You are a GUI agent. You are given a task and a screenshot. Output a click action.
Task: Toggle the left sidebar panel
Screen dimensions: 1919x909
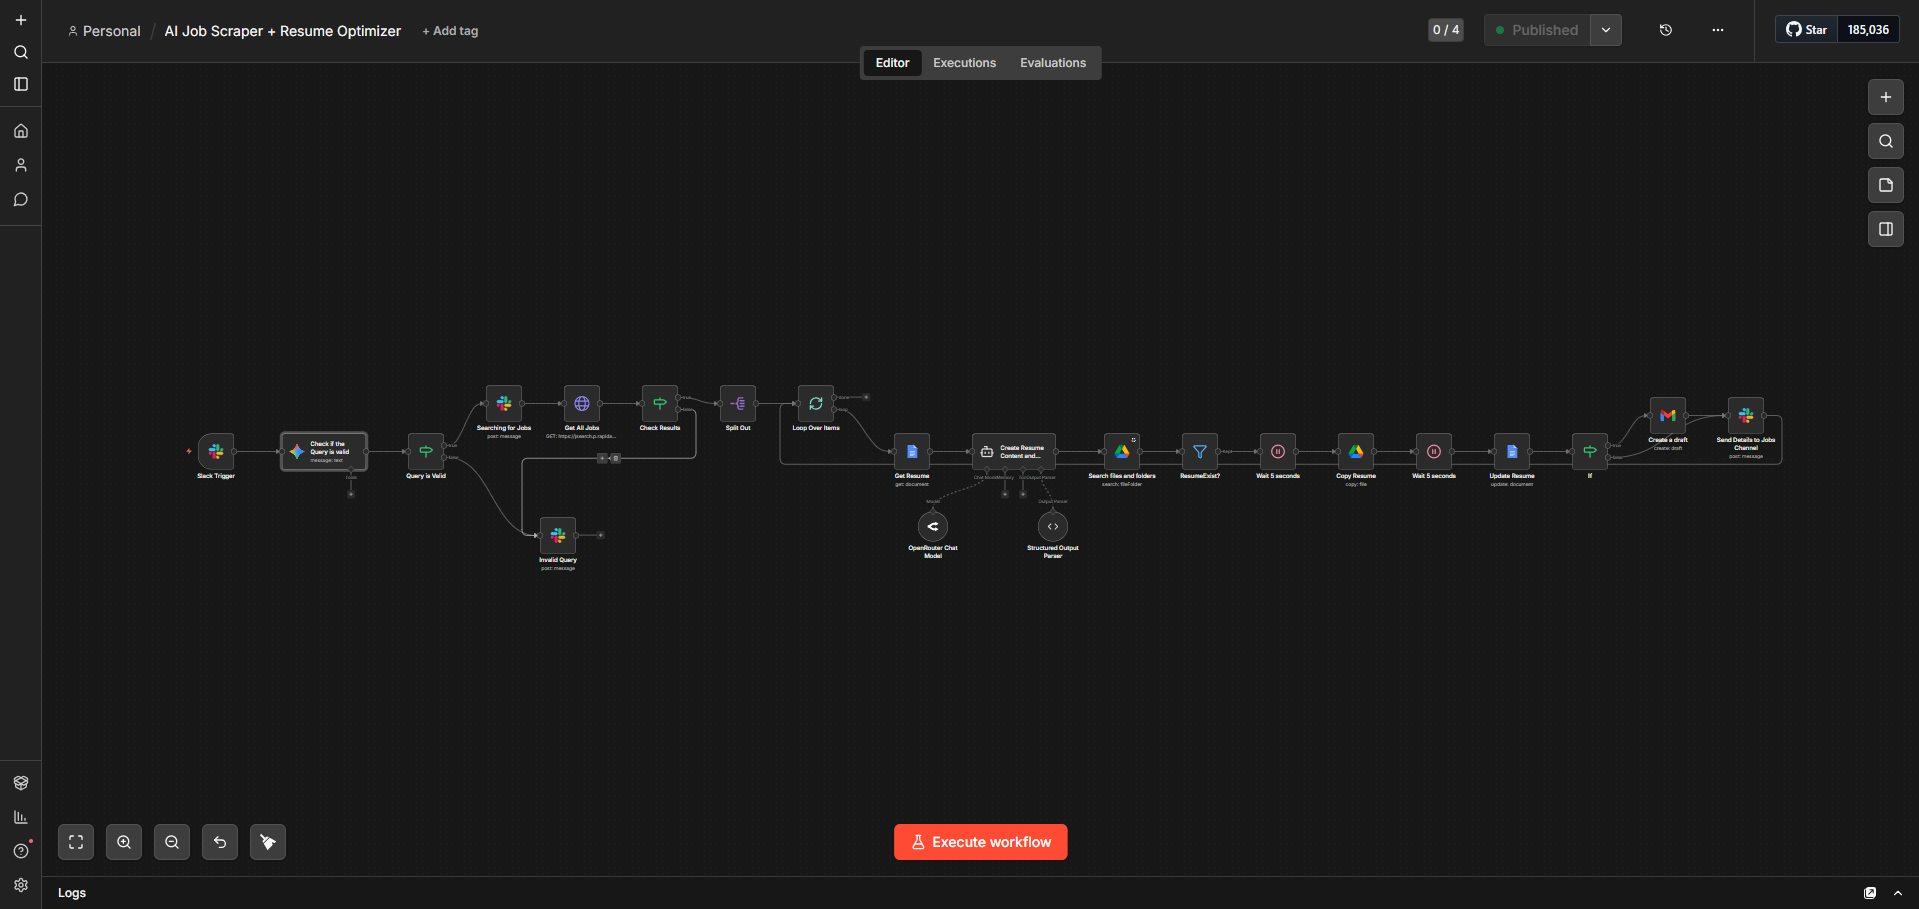[x=21, y=85]
